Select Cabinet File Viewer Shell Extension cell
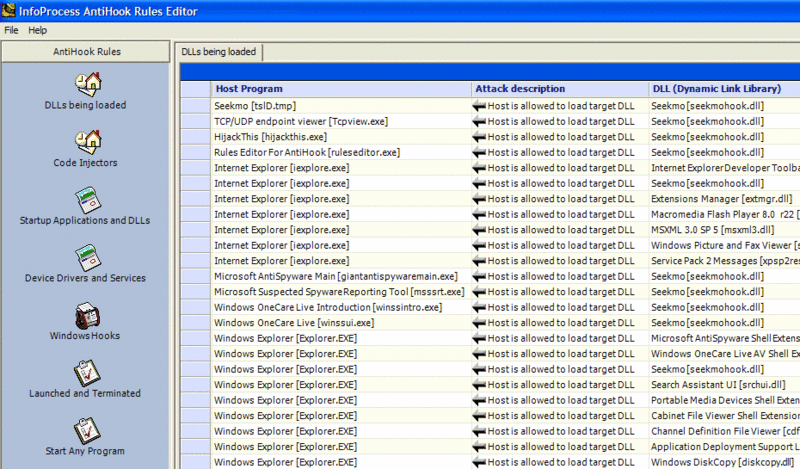 point(724,416)
